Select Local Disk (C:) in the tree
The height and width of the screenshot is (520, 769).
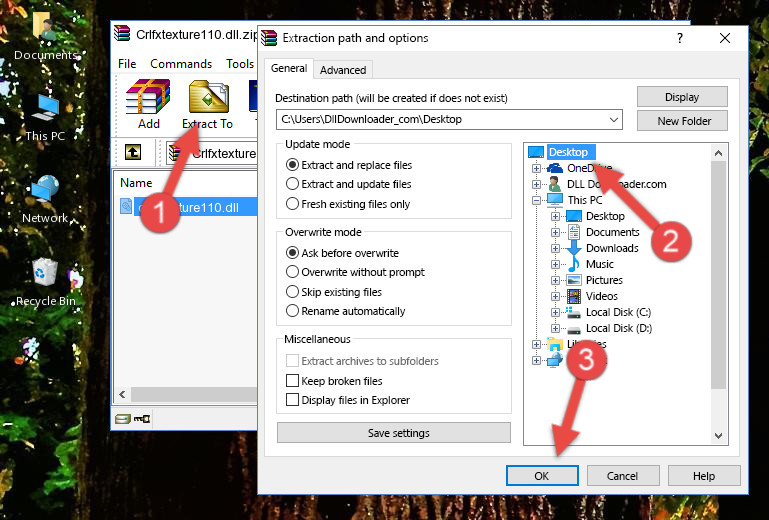tap(618, 312)
